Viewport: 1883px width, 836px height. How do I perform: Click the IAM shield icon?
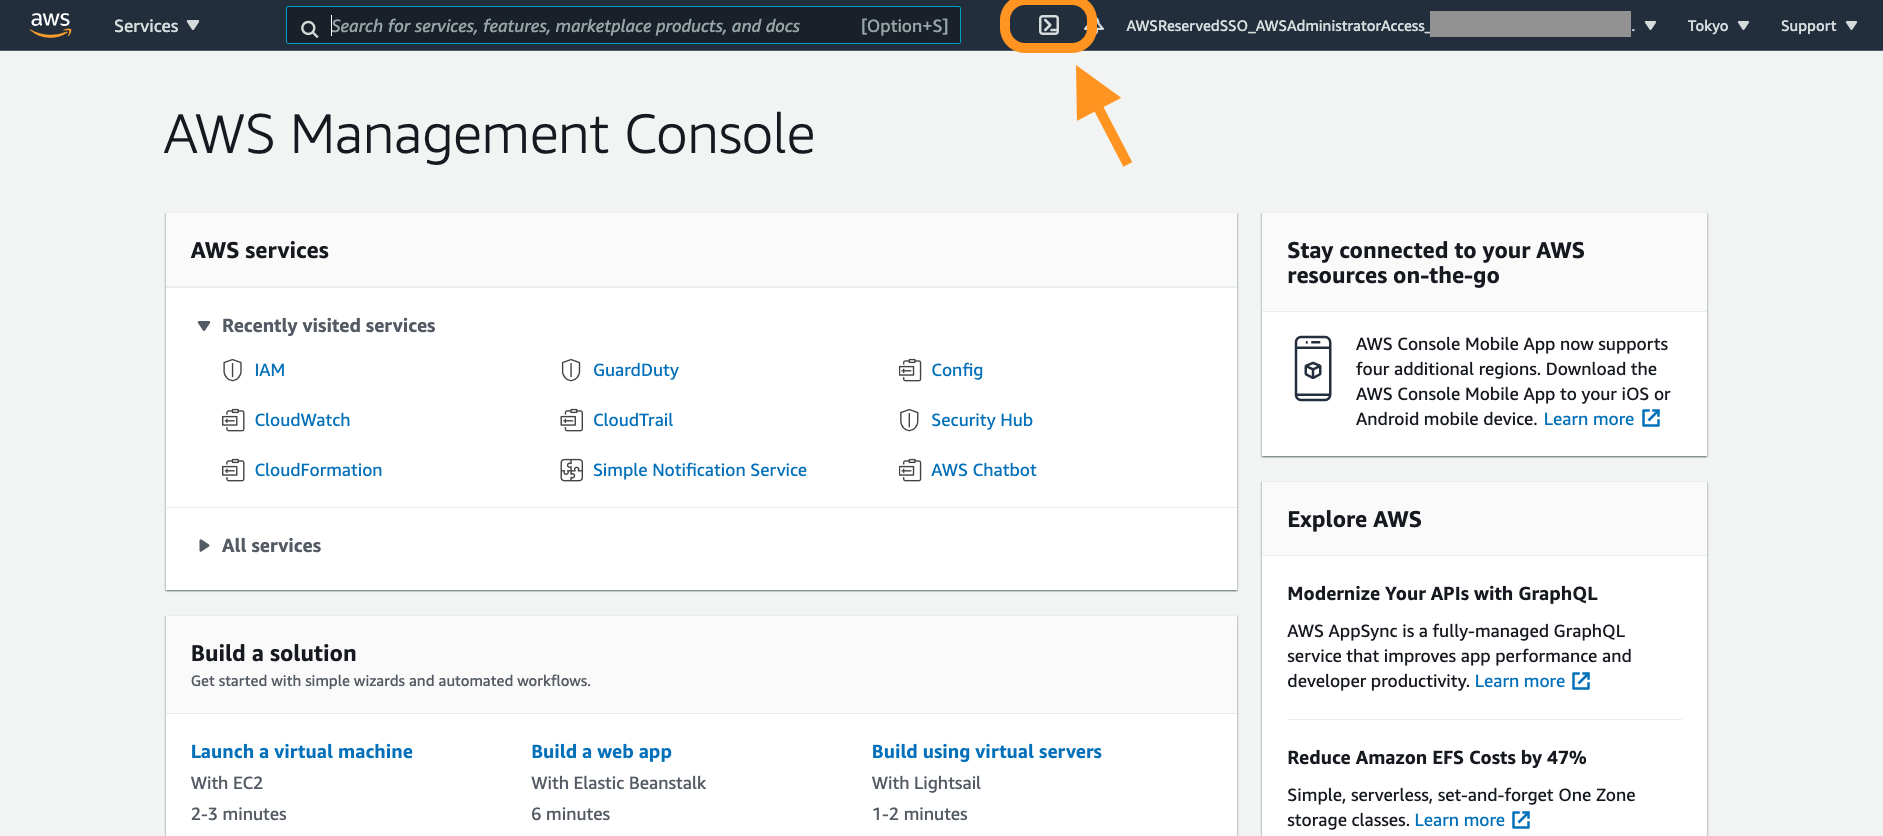tap(232, 370)
